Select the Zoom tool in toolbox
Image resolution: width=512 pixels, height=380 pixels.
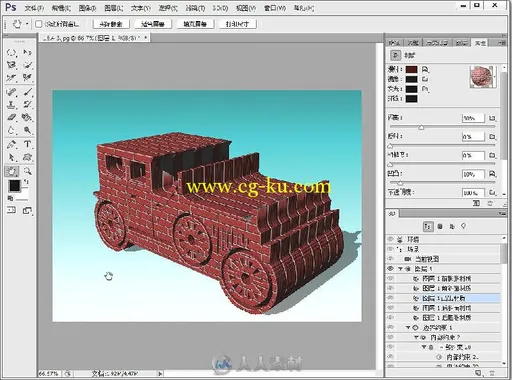pyautogui.click(x=27, y=171)
